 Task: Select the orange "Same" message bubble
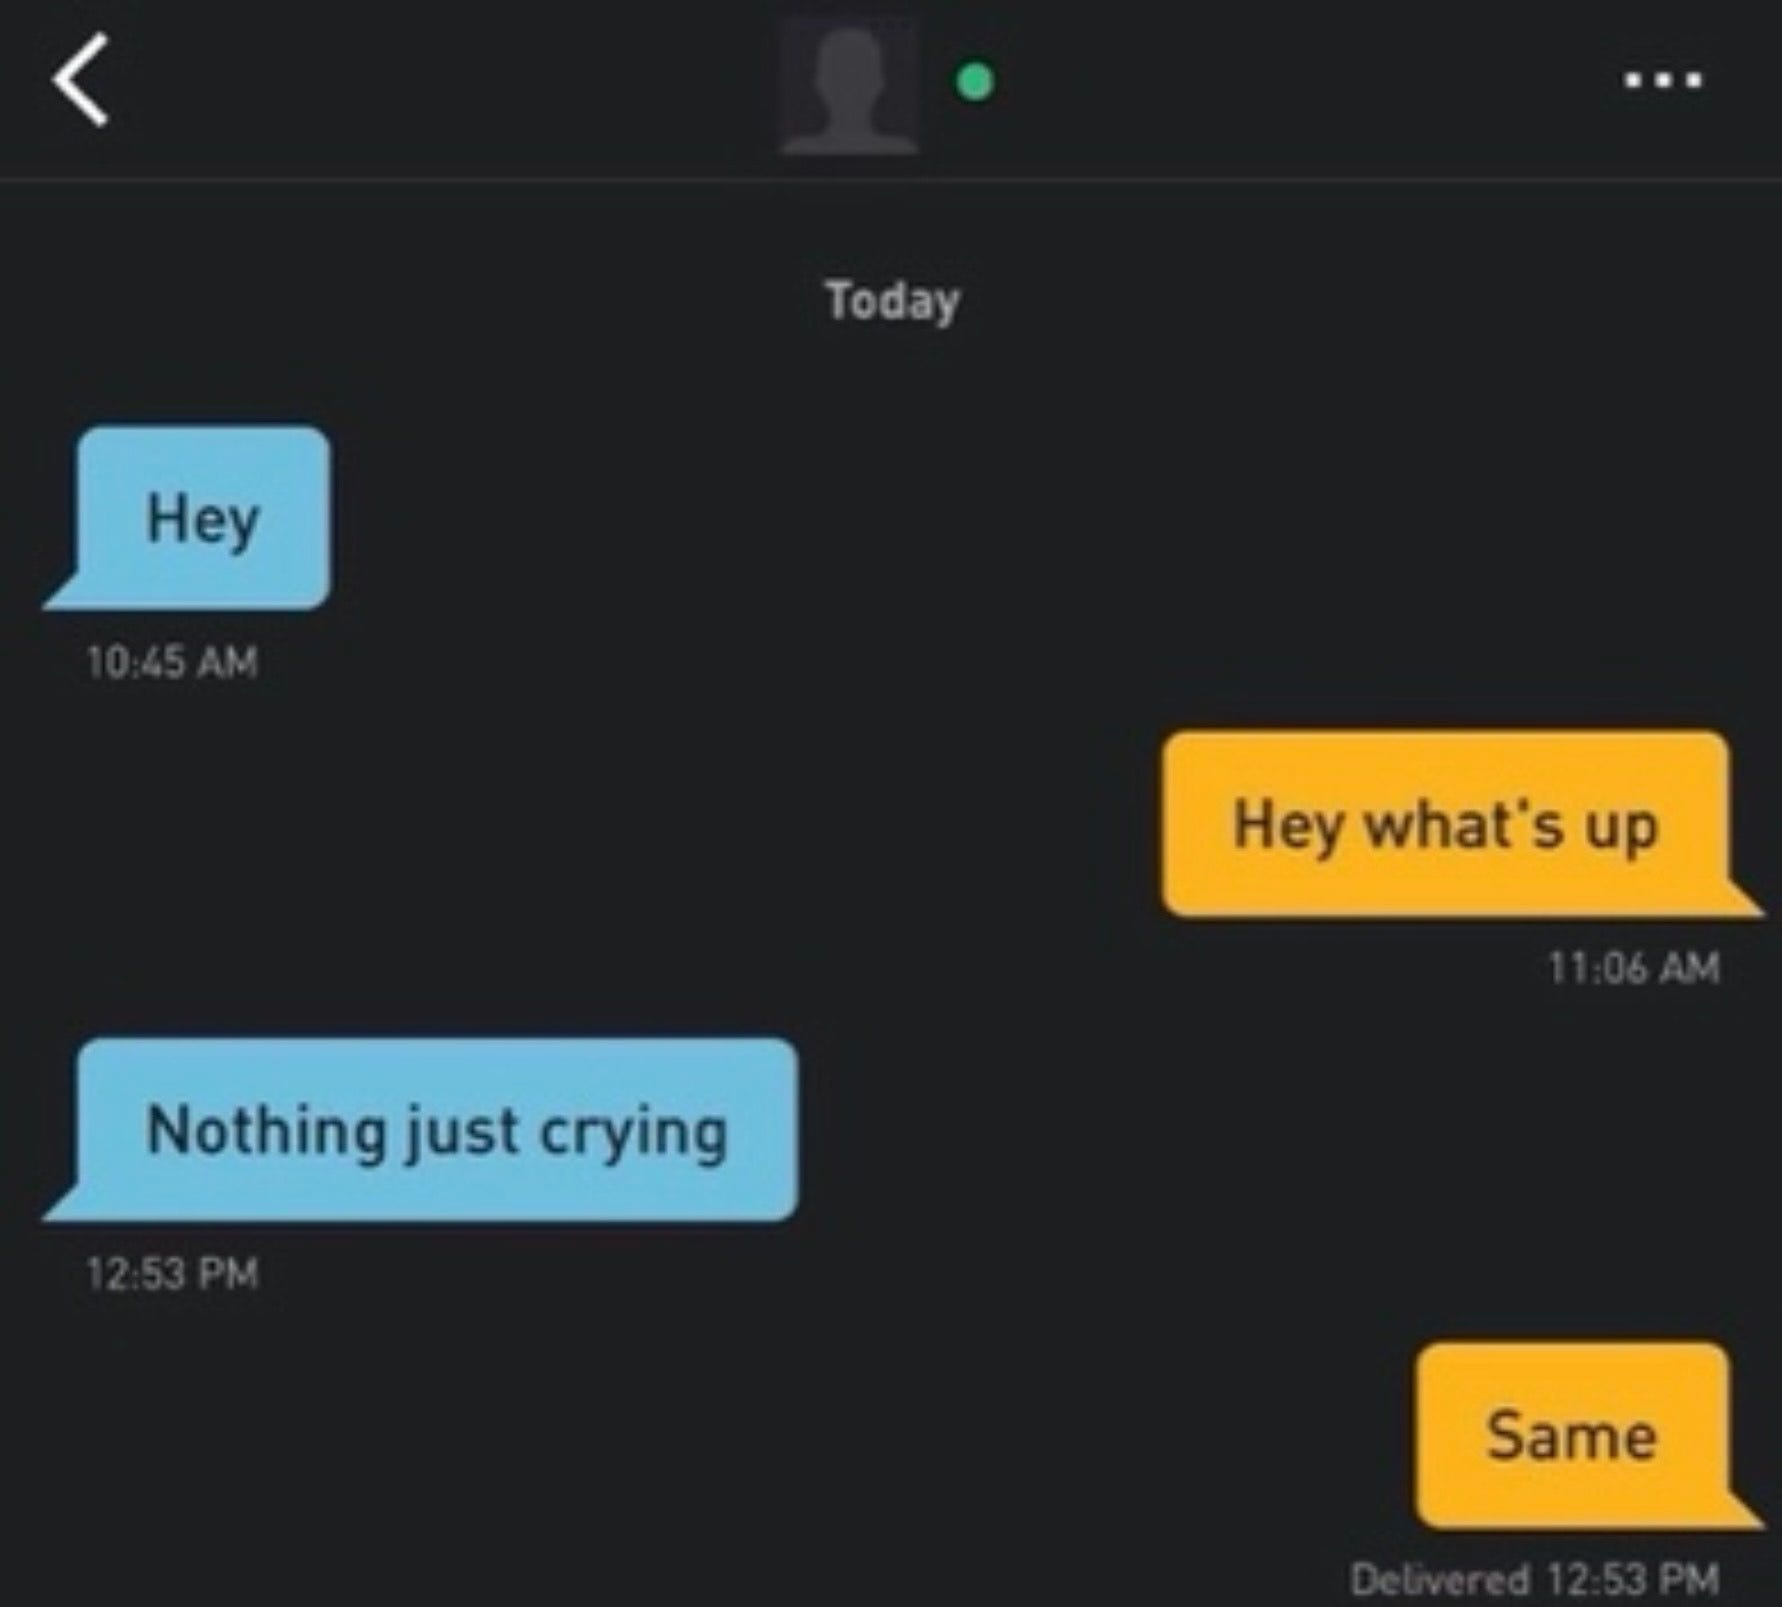coord(1590,1436)
